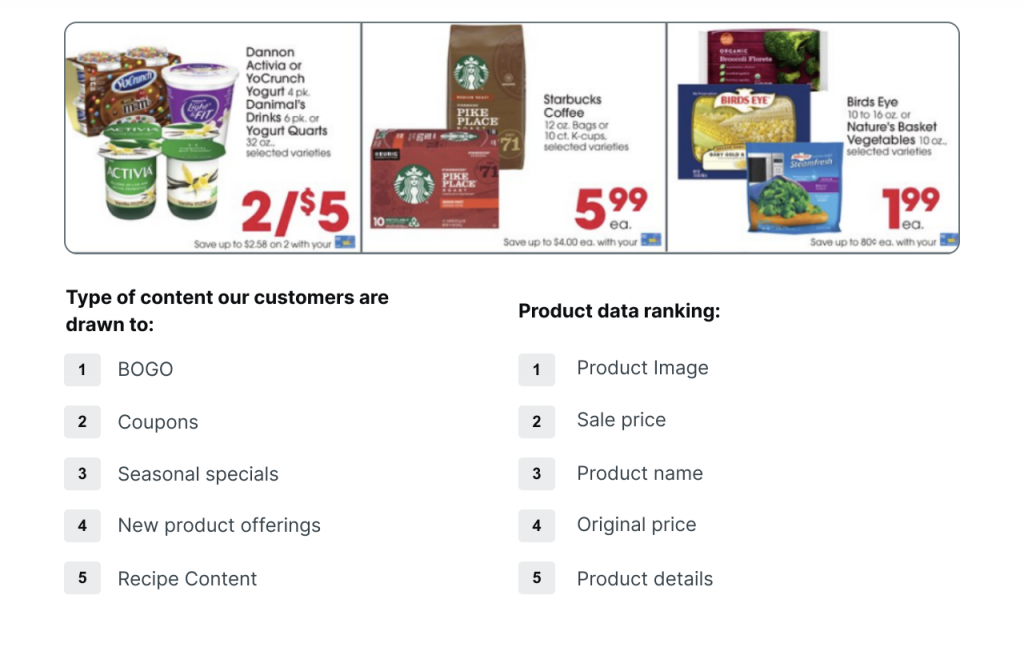Screen dimensions: 1024x647
Task: Click the Product name ranking item
Action: 639,473
